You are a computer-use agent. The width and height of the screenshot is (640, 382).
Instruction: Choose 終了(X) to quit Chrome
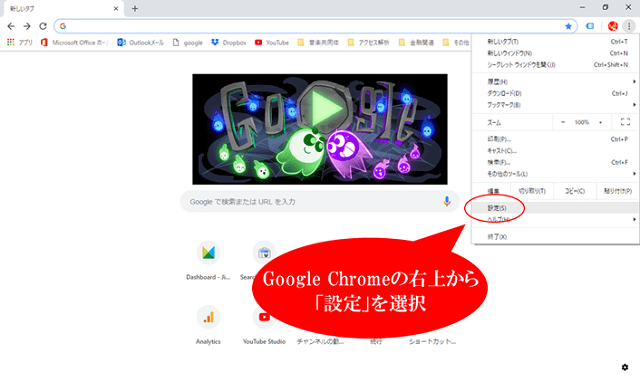coord(555,237)
